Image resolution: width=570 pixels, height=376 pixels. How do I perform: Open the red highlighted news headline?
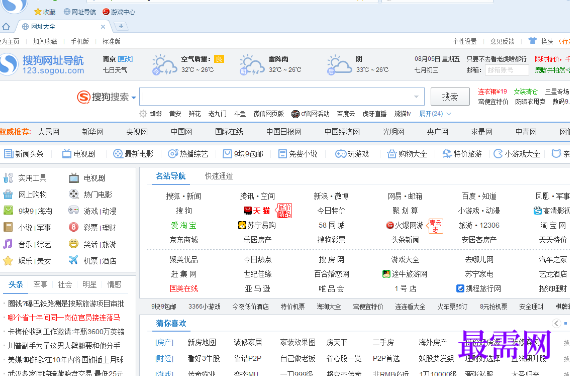tap(64, 317)
